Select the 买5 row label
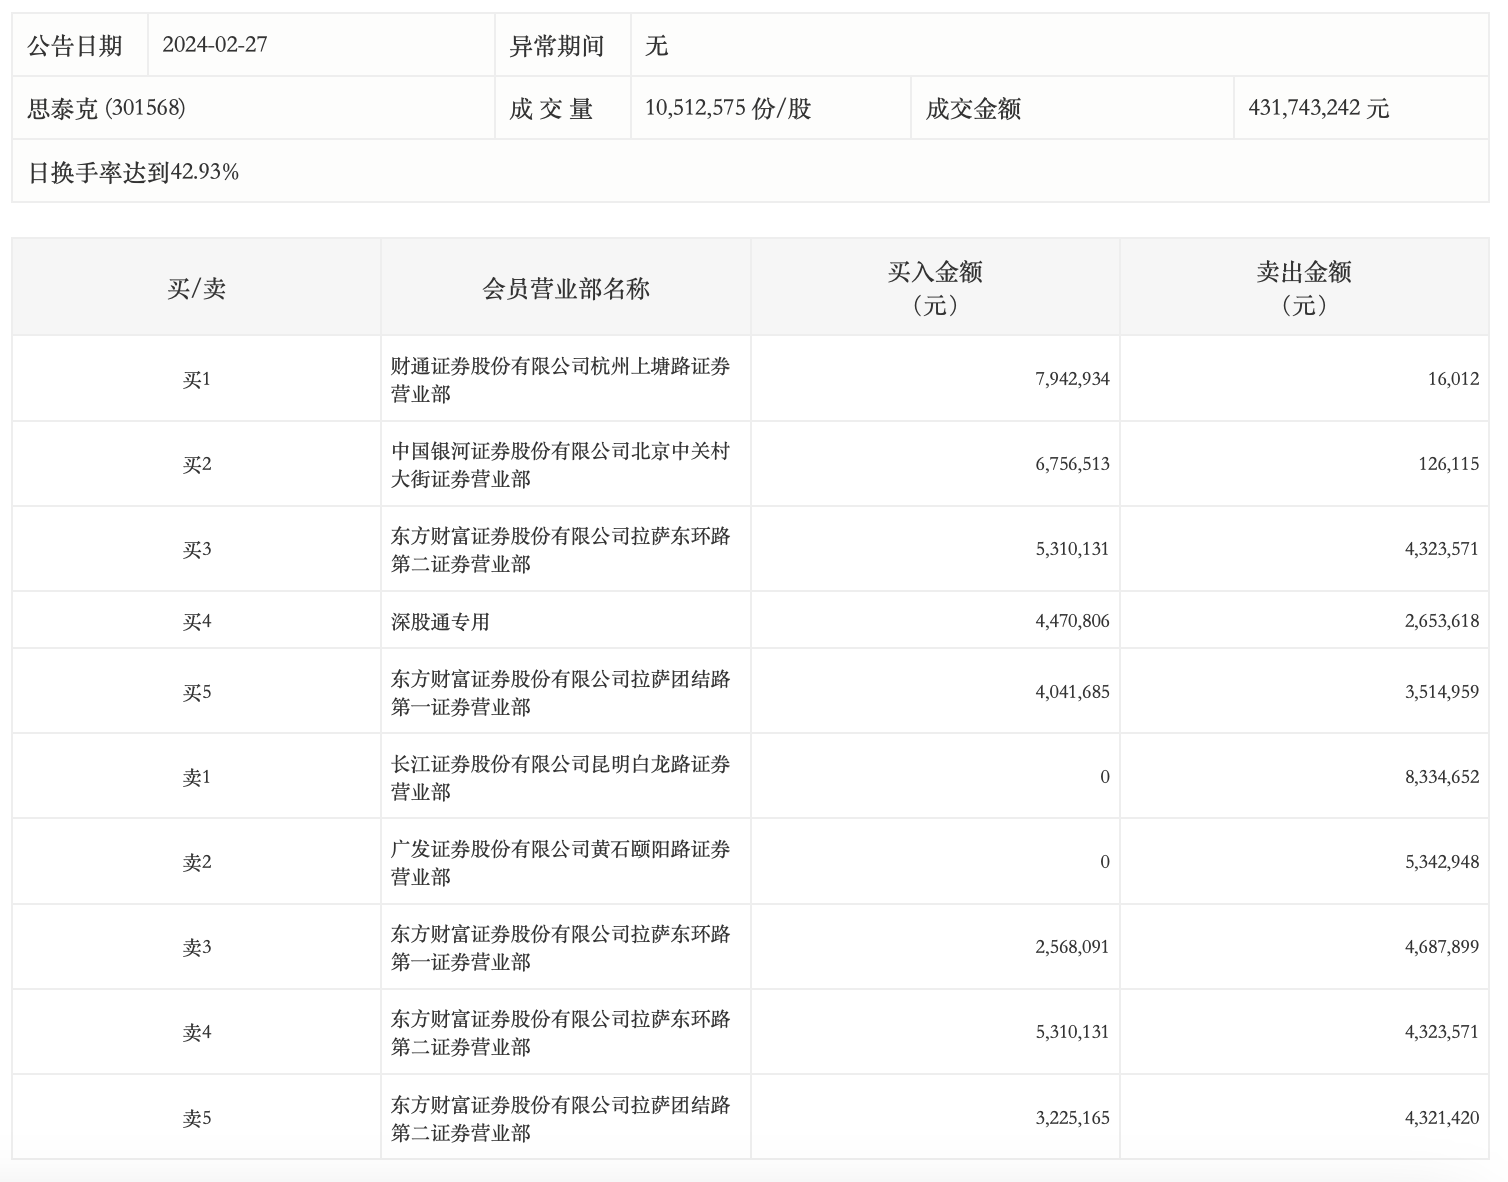Screen dimensions: 1508x1182 (x=197, y=693)
